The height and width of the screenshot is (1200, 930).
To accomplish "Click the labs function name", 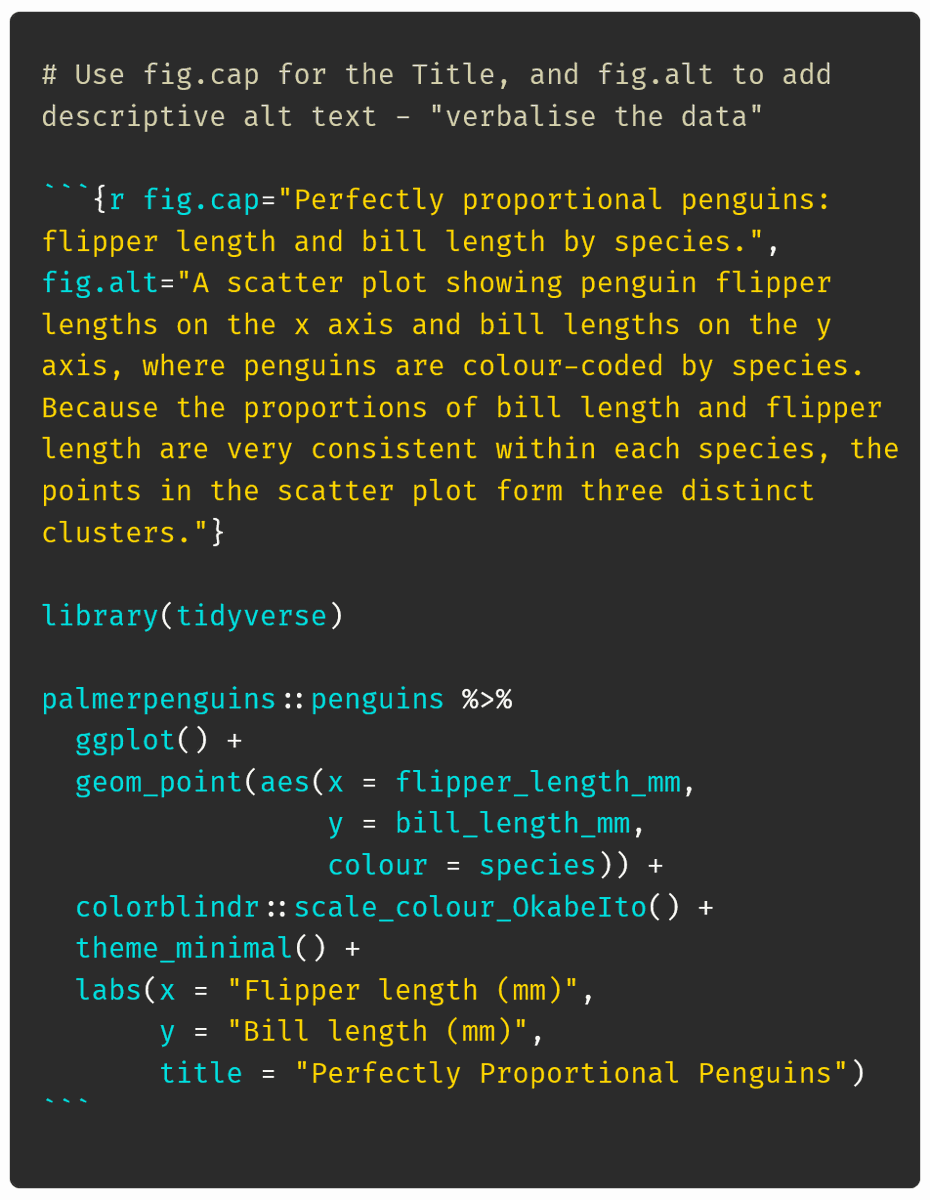I will pyautogui.click(x=108, y=990).
